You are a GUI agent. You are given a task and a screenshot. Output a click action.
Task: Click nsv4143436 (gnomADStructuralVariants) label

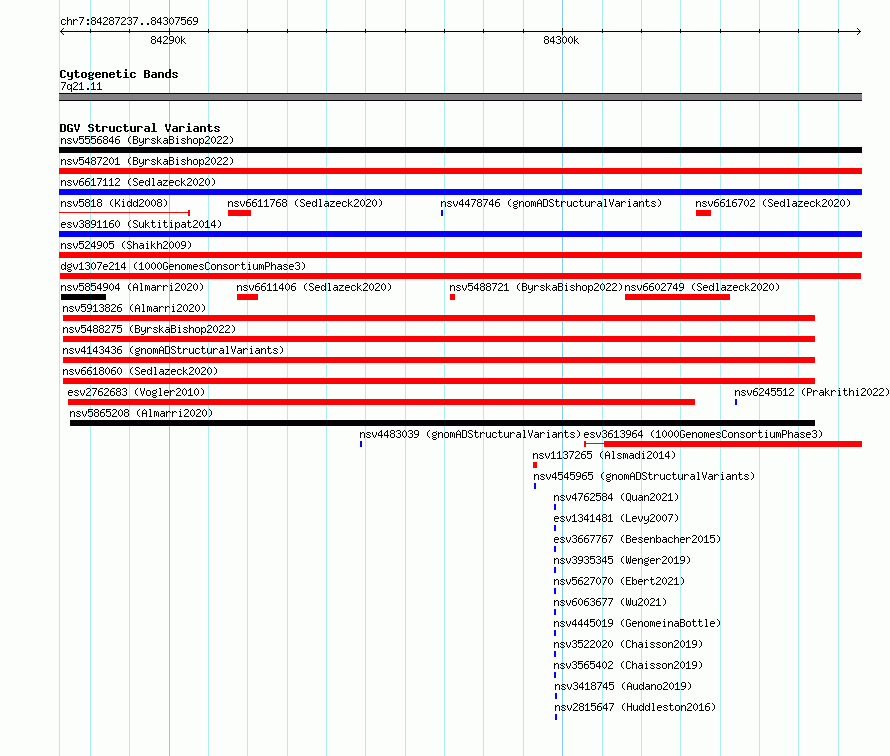coord(173,350)
